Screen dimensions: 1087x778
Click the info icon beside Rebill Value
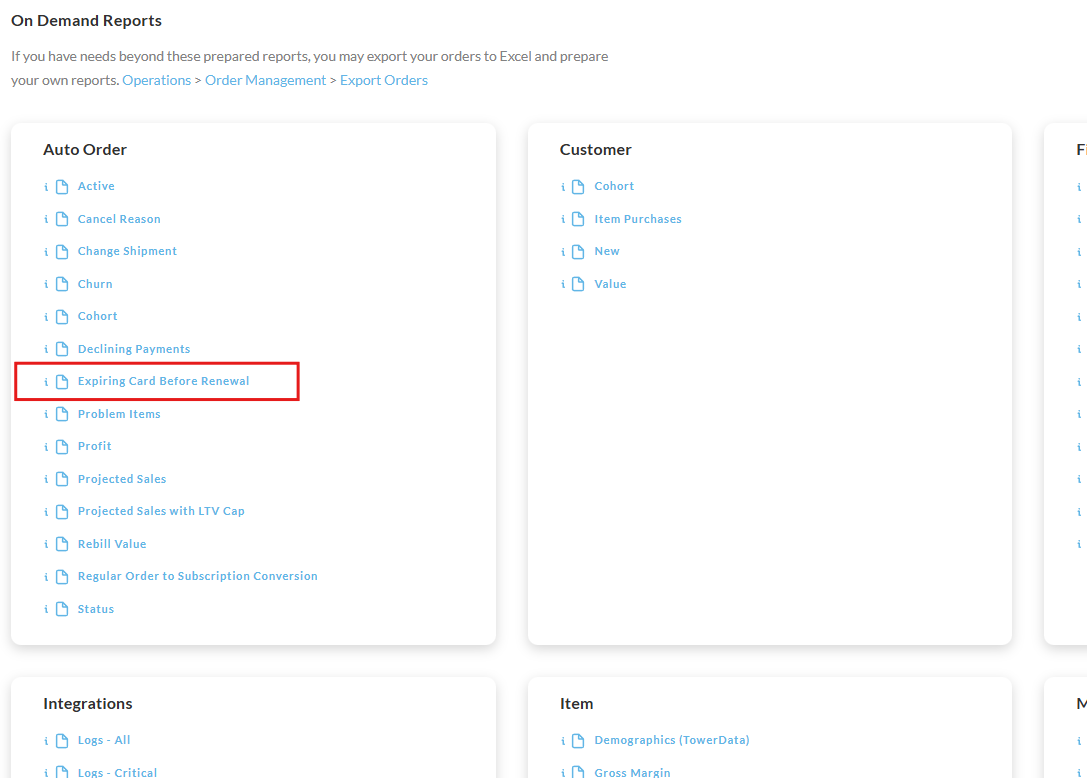(x=46, y=544)
